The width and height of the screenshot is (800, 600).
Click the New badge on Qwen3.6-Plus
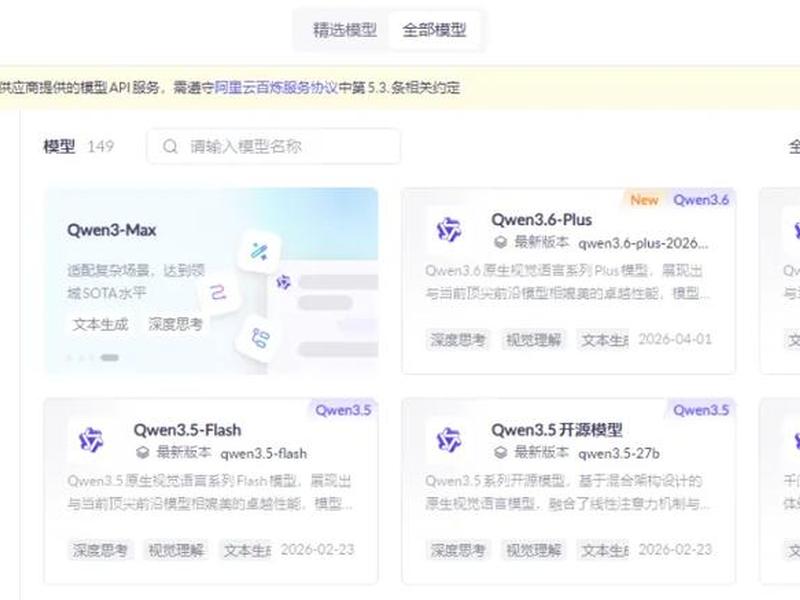(644, 200)
